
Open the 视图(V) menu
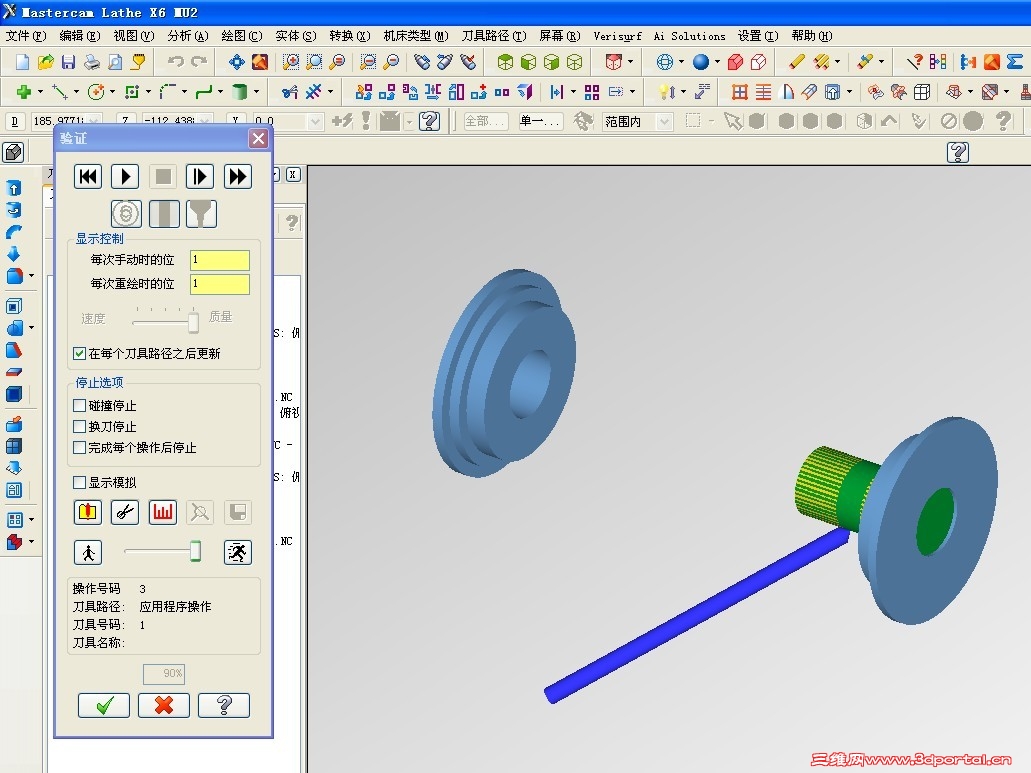pyautogui.click(x=133, y=36)
